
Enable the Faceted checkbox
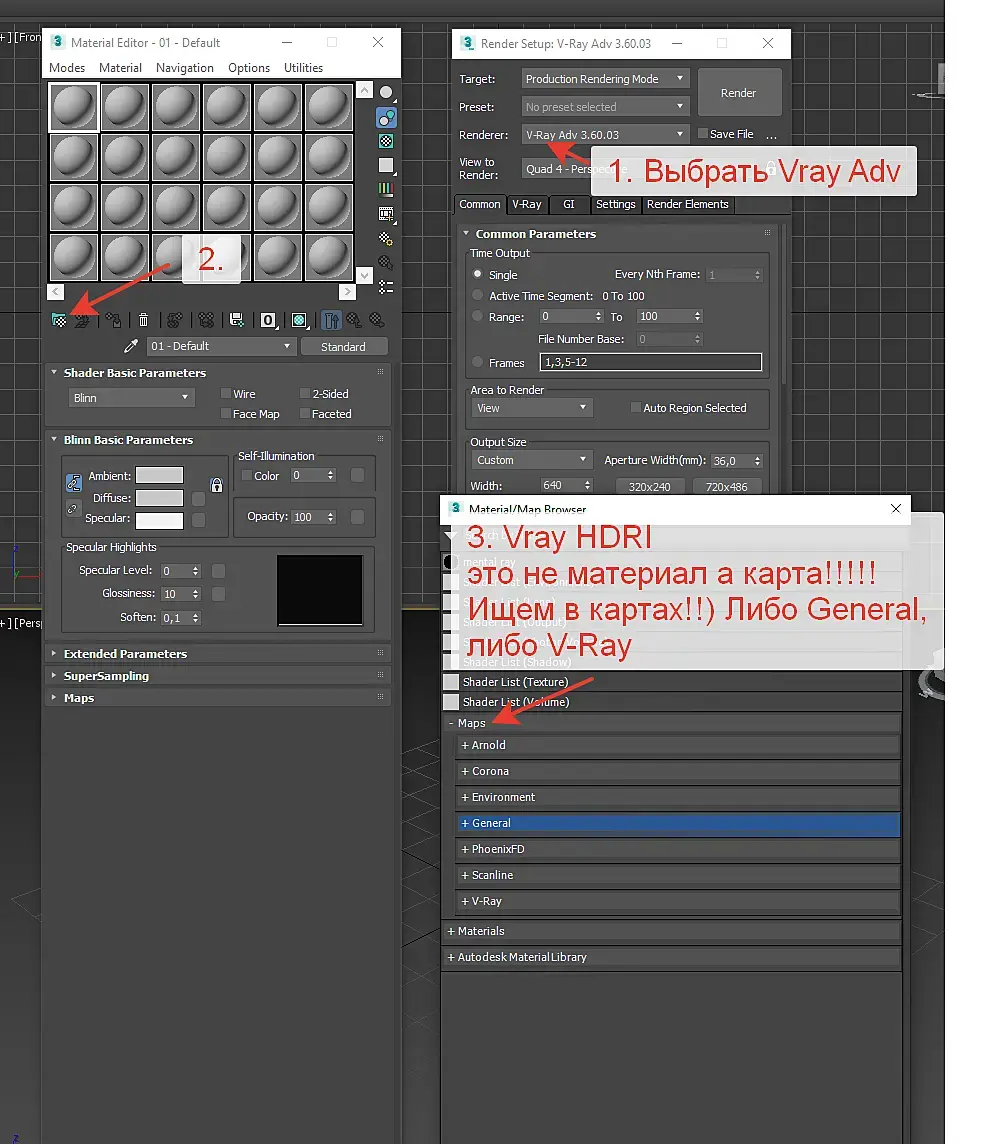305,414
